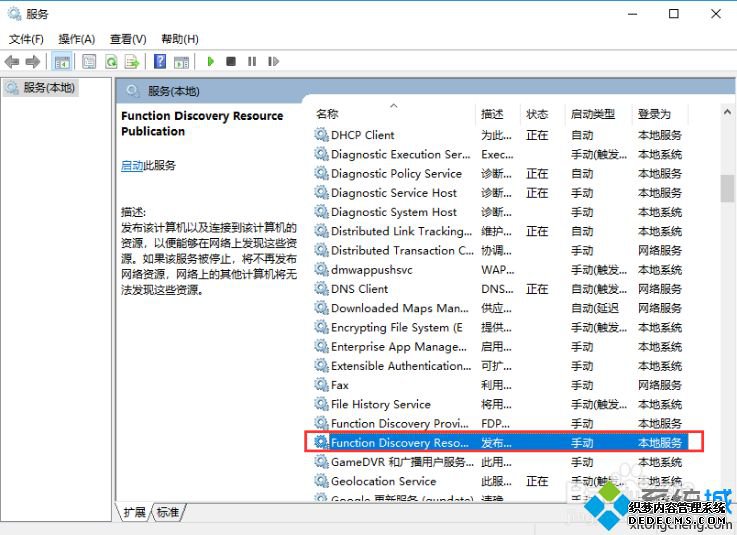Select Extensible Authentication Protocol row
This screenshot has width=737, height=535.
500,366
